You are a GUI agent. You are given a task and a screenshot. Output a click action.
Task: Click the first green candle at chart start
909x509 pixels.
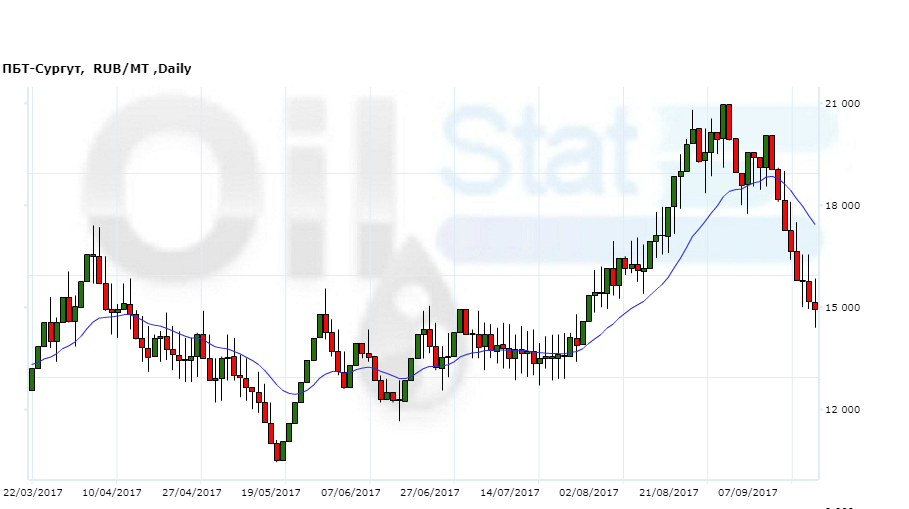pos(32,379)
